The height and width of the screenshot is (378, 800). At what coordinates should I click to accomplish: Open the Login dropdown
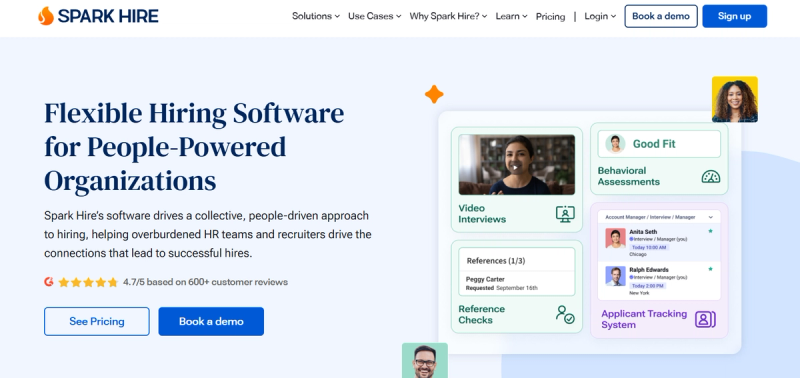point(600,16)
